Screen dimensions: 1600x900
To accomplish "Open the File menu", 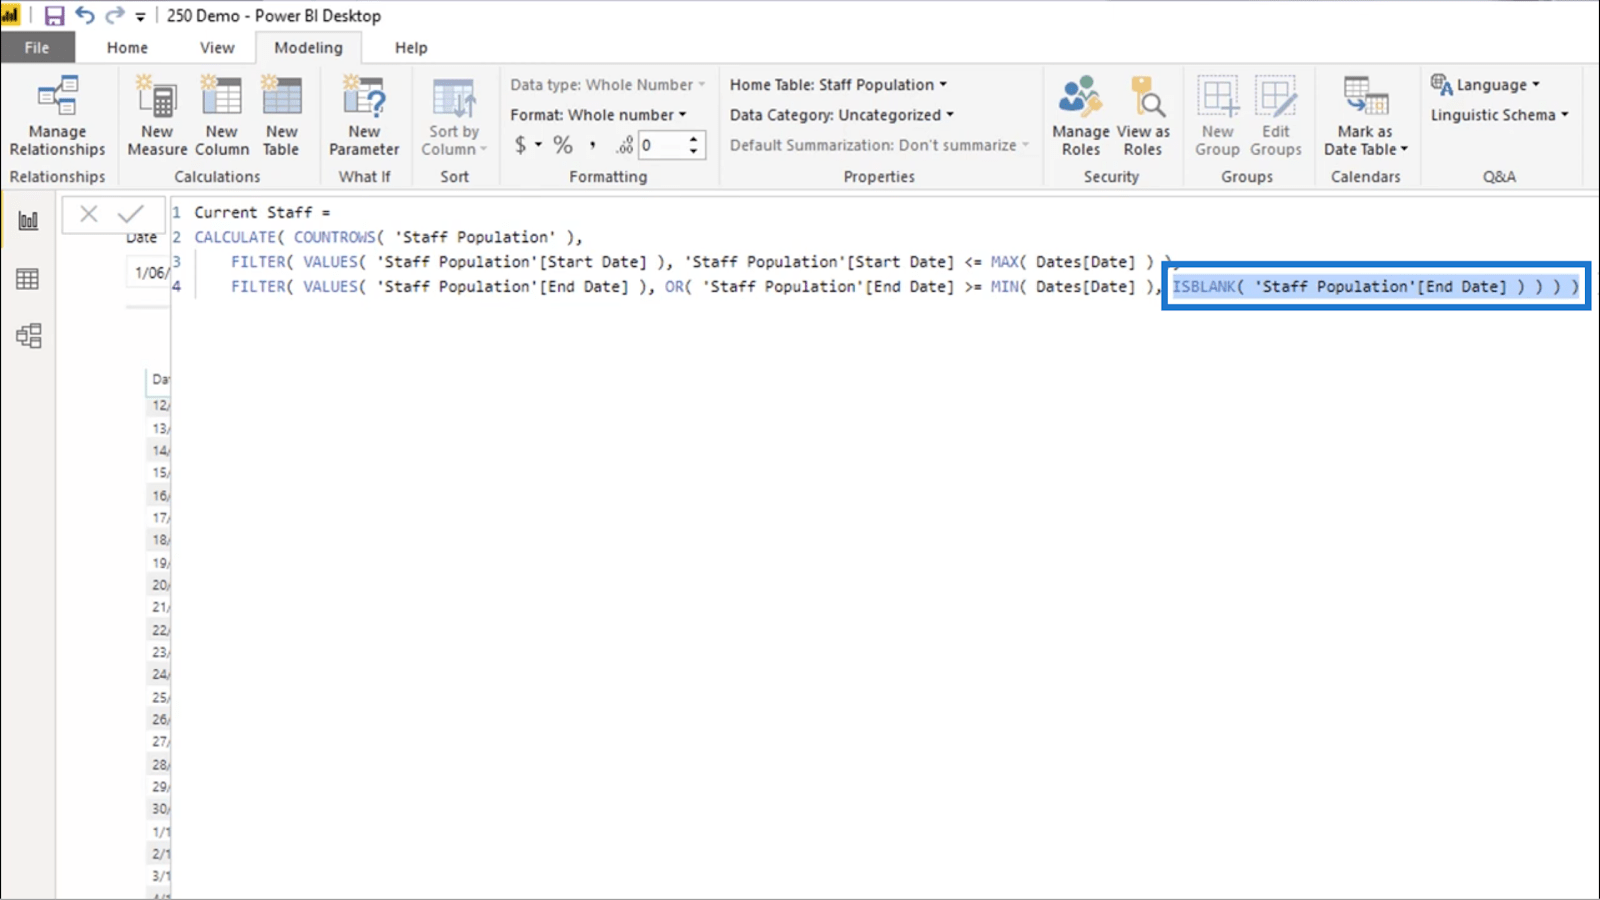I will pyautogui.click(x=37, y=47).
